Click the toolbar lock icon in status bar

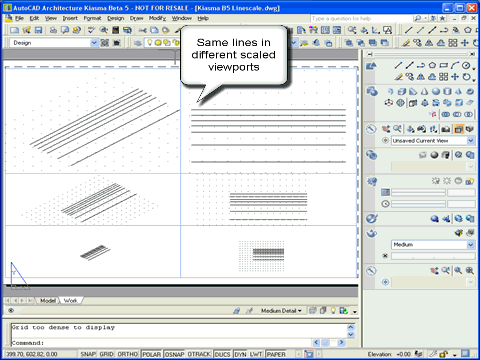pyautogui.click(x=443, y=354)
